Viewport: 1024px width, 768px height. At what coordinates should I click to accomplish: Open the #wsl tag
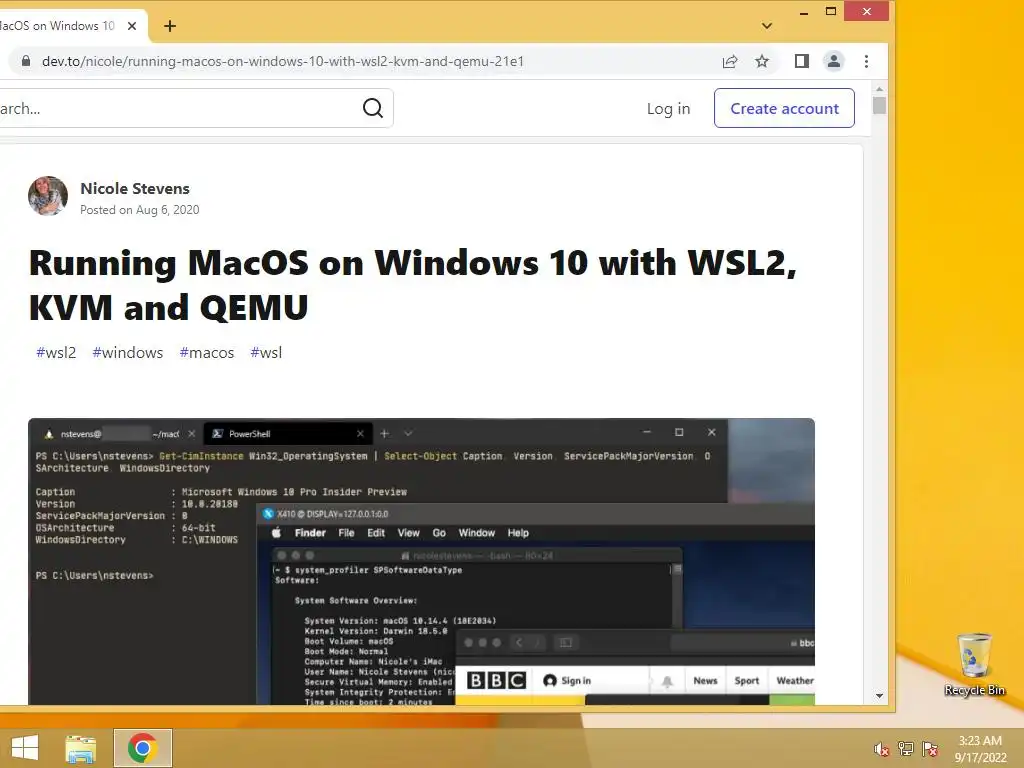pyautogui.click(x=266, y=353)
